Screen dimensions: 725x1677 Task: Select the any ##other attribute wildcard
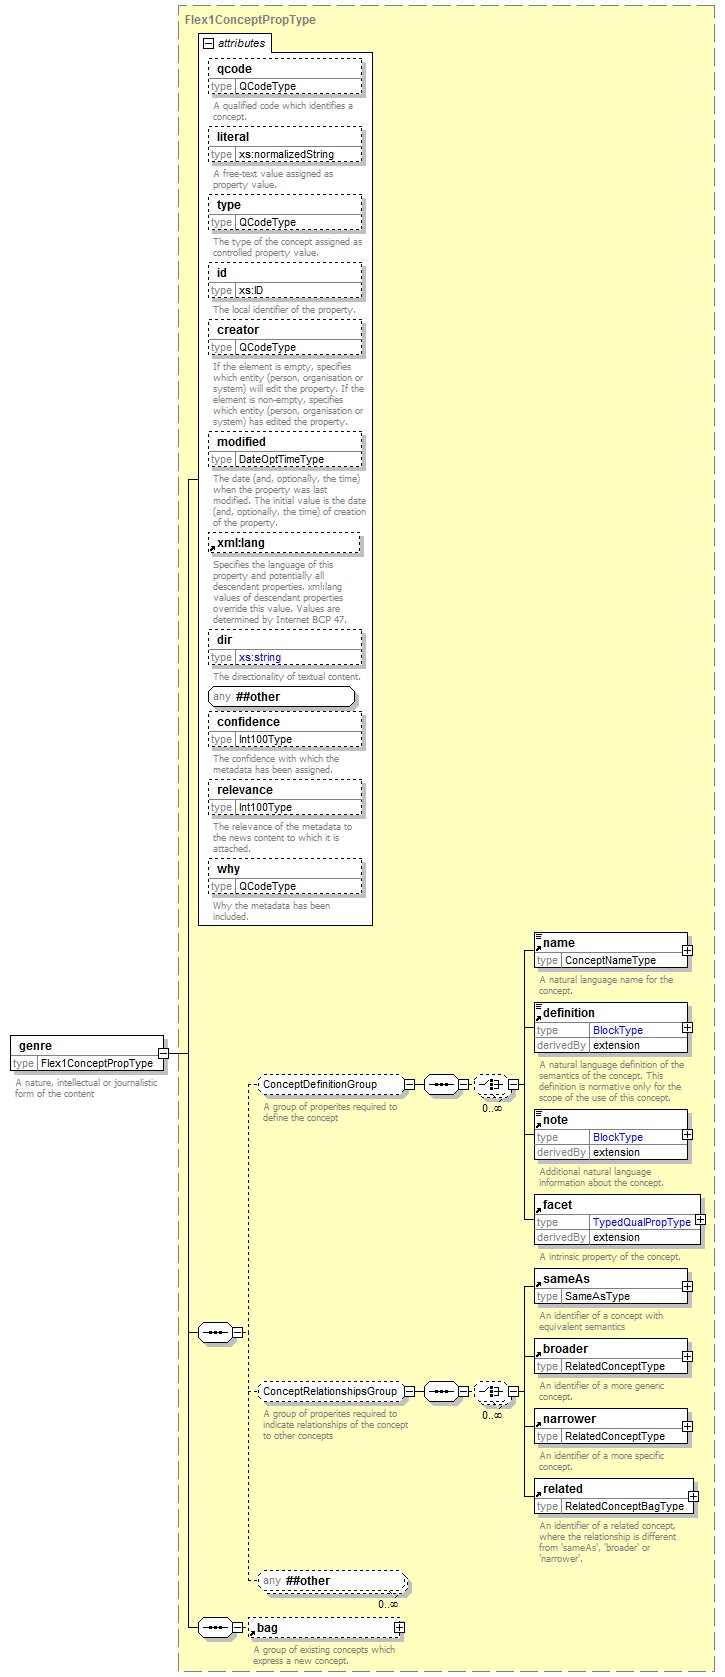click(282, 697)
